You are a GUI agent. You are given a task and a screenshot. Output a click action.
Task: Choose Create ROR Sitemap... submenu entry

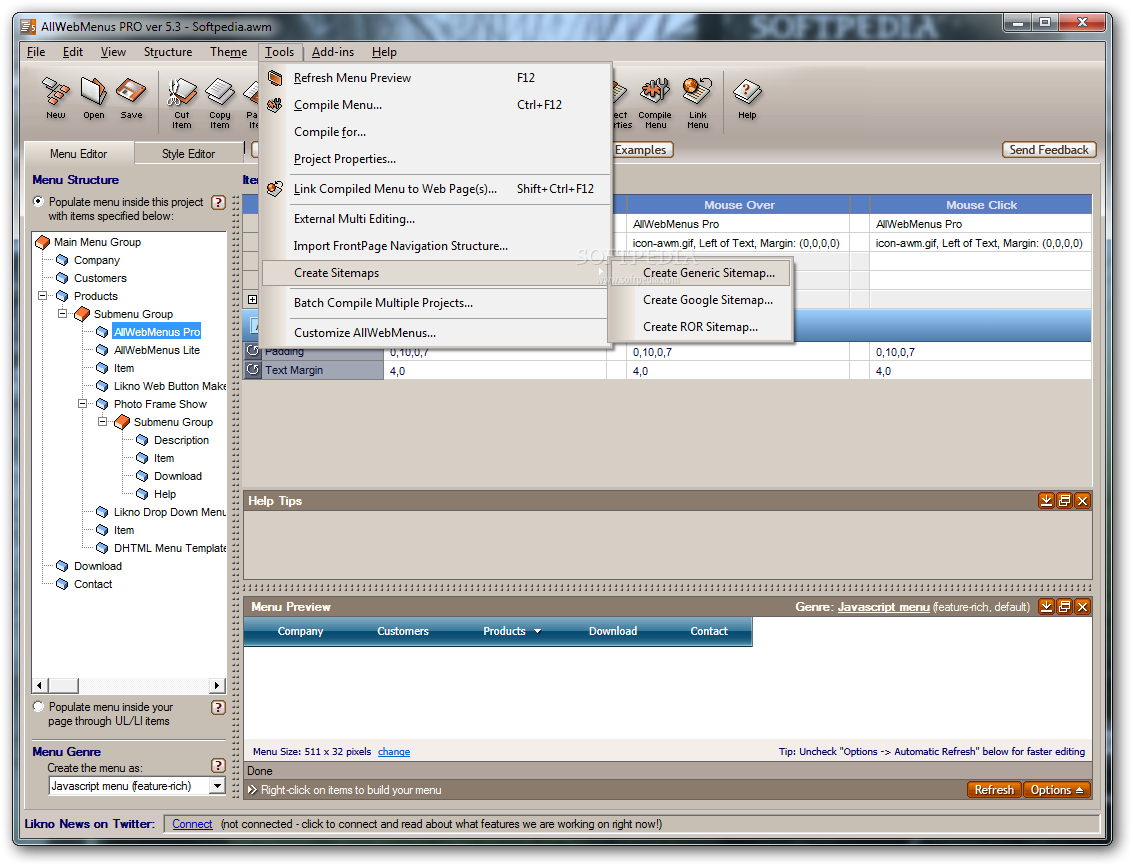pos(700,327)
